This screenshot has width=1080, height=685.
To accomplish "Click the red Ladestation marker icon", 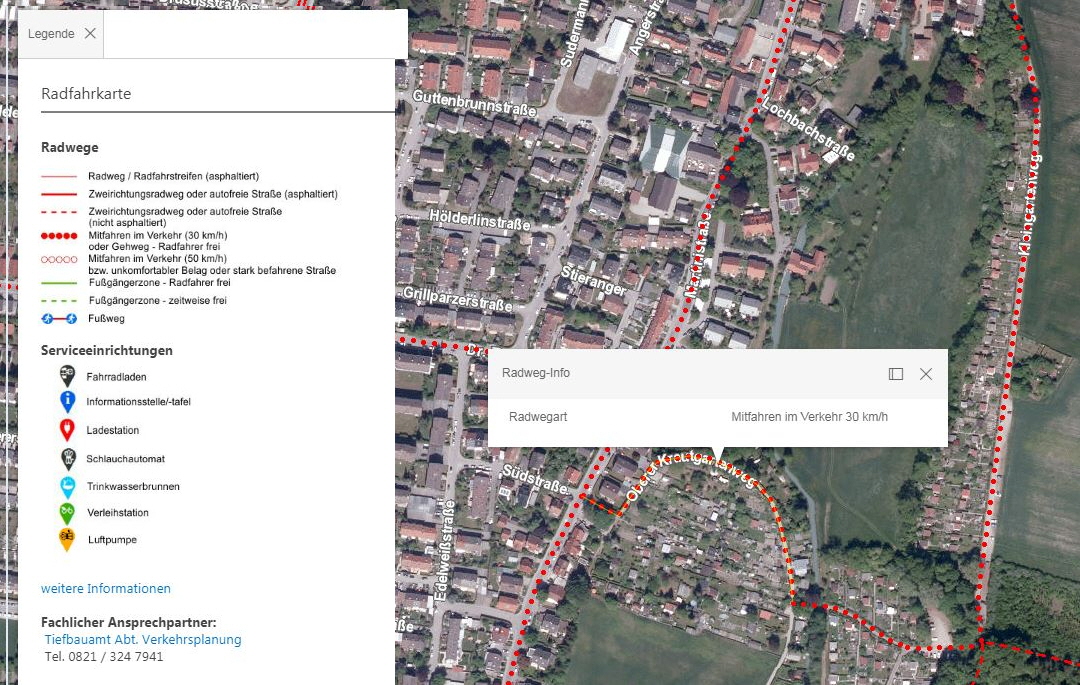I will tap(67, 430).
